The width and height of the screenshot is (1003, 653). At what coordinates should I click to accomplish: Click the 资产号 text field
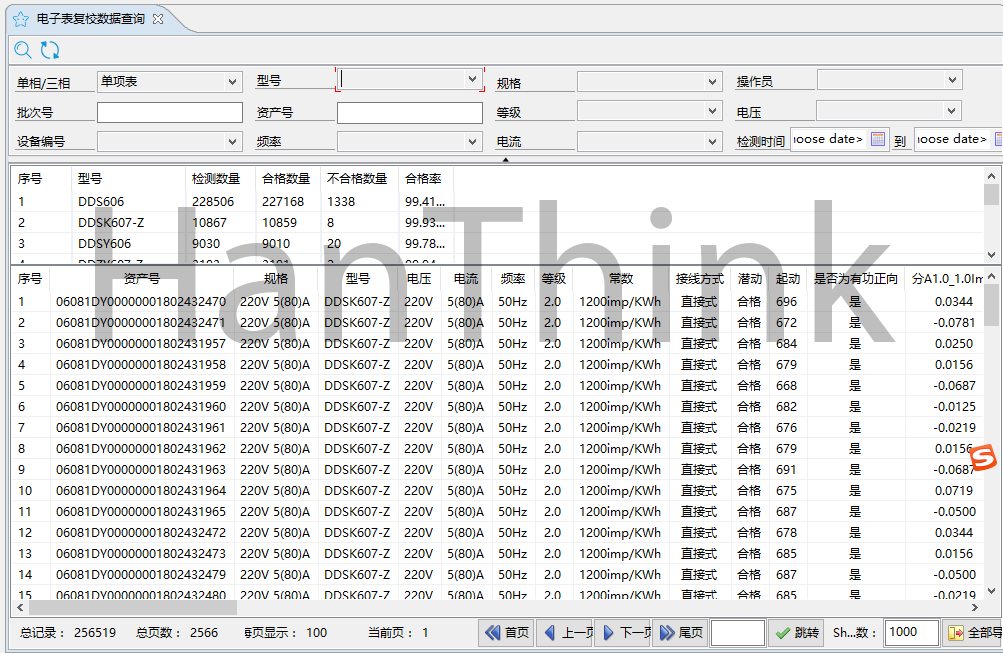(x=409, y=112)
